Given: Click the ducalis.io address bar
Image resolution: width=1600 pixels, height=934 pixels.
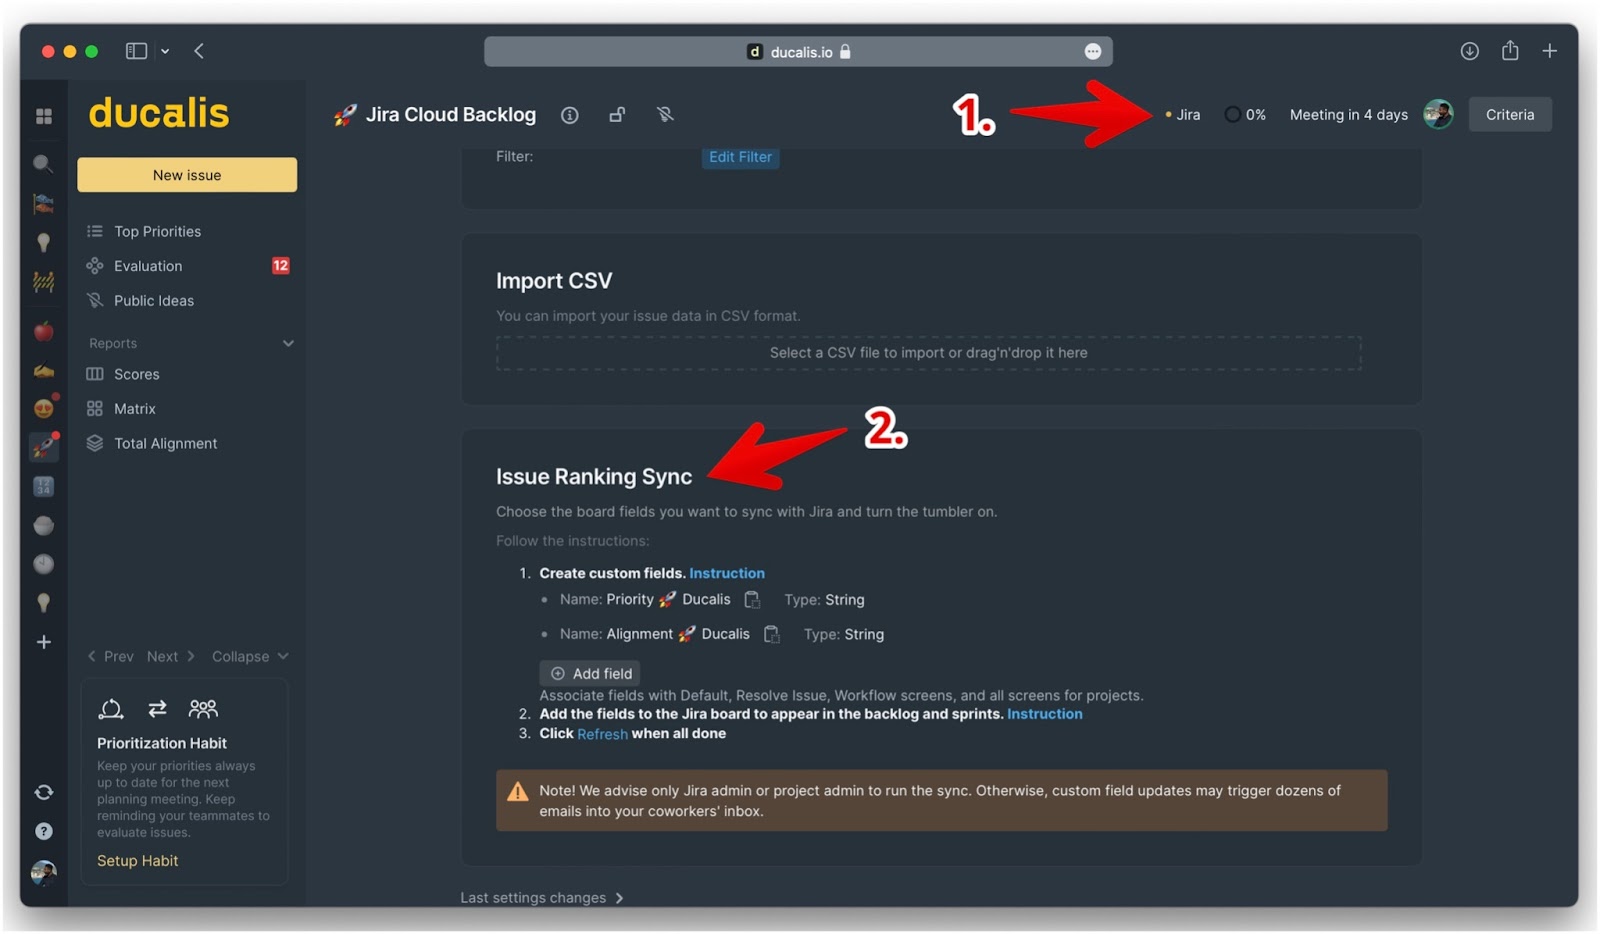Looking at the screenshot, I should pyautogui.click(x=798, y=52).
